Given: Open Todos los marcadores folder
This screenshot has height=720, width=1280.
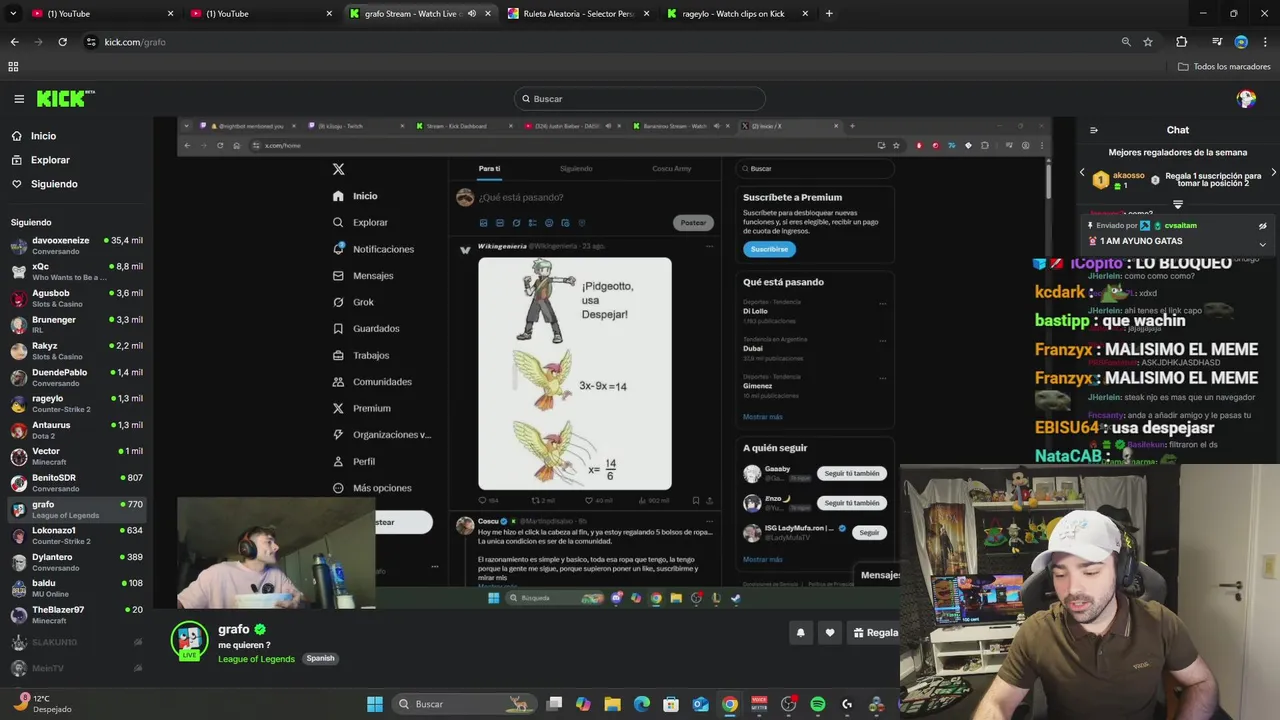Looking at the screenshot, I should coord(1224,67).
